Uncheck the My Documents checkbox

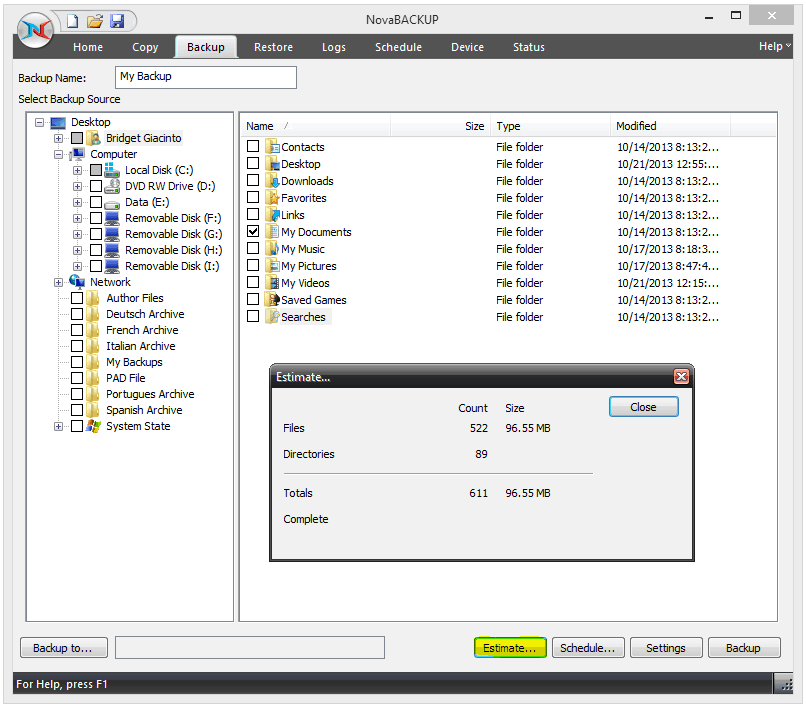click(253, 231)
